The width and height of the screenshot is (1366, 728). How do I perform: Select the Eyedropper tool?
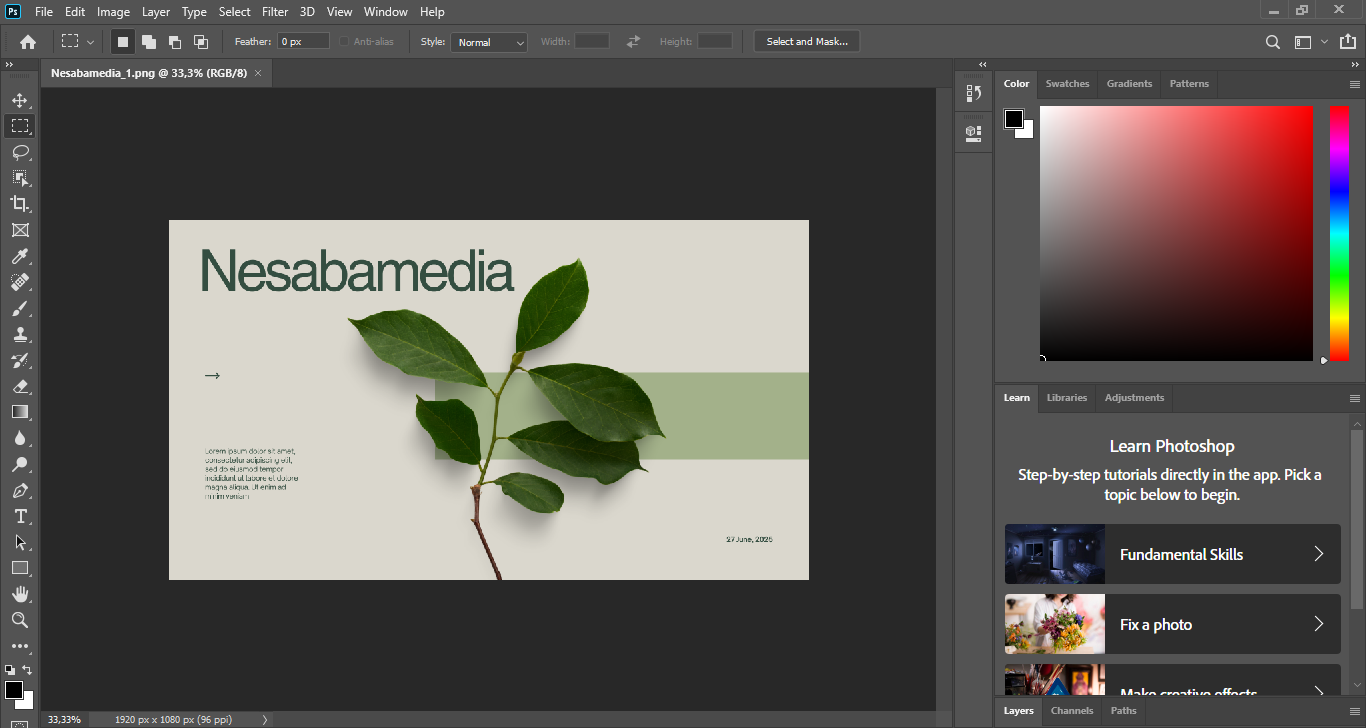tap(20, 257)
